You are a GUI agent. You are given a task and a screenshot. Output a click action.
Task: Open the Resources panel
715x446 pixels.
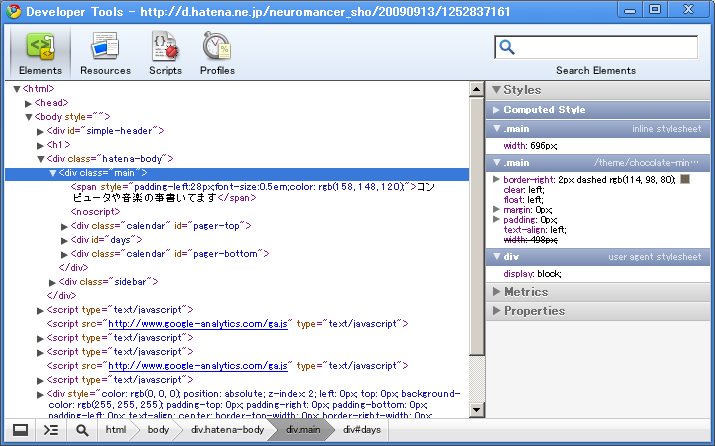(x=105, y=53)
